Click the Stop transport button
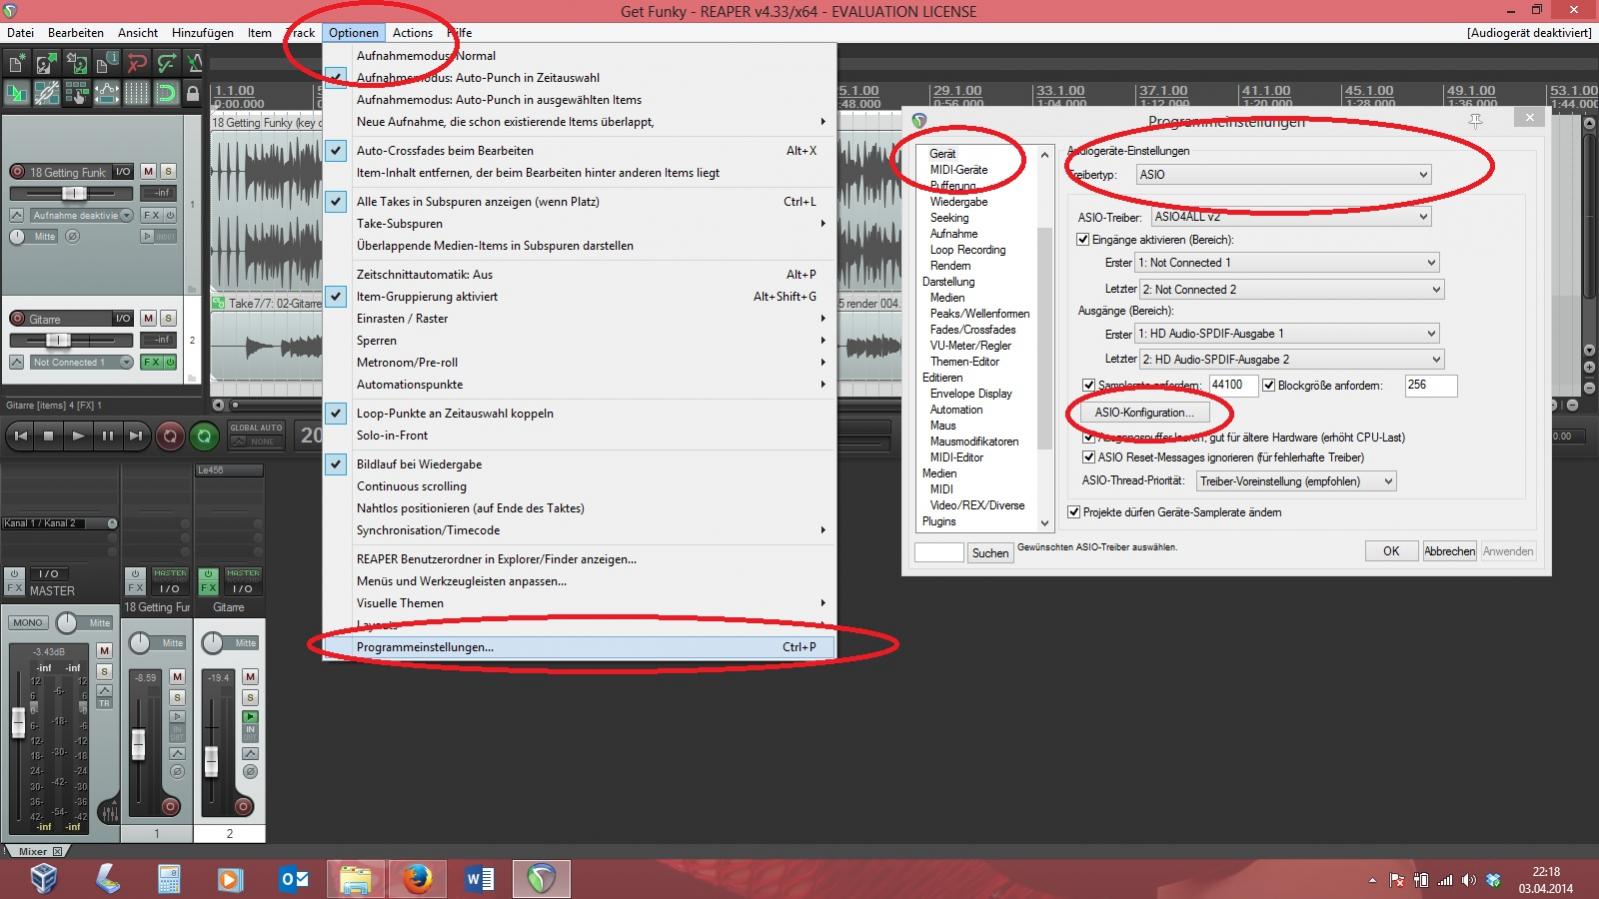Screen dimensions: 1599x899 point(48,436)
